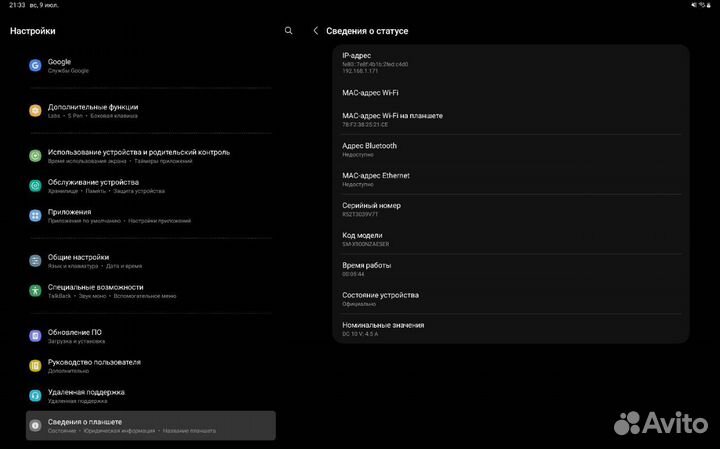The image size is (720, 449).
Task: Tap the Адрес Bluetooth row
Action: (511, 149)
